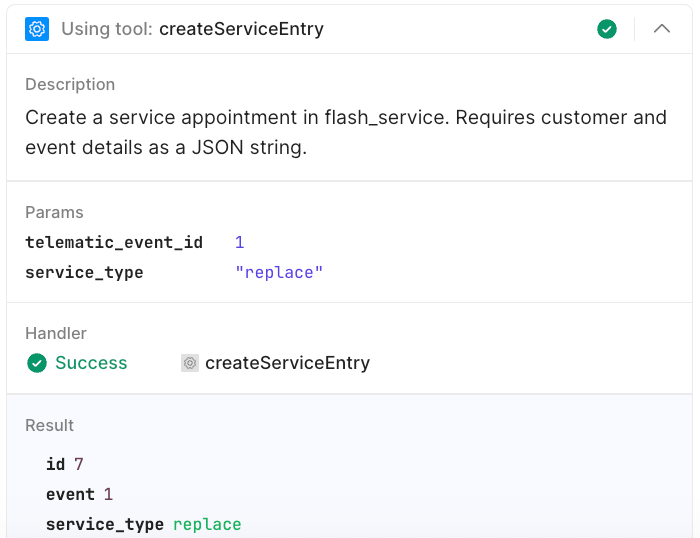Click the blue gear tool icon in header

click(x=37, y=29)
